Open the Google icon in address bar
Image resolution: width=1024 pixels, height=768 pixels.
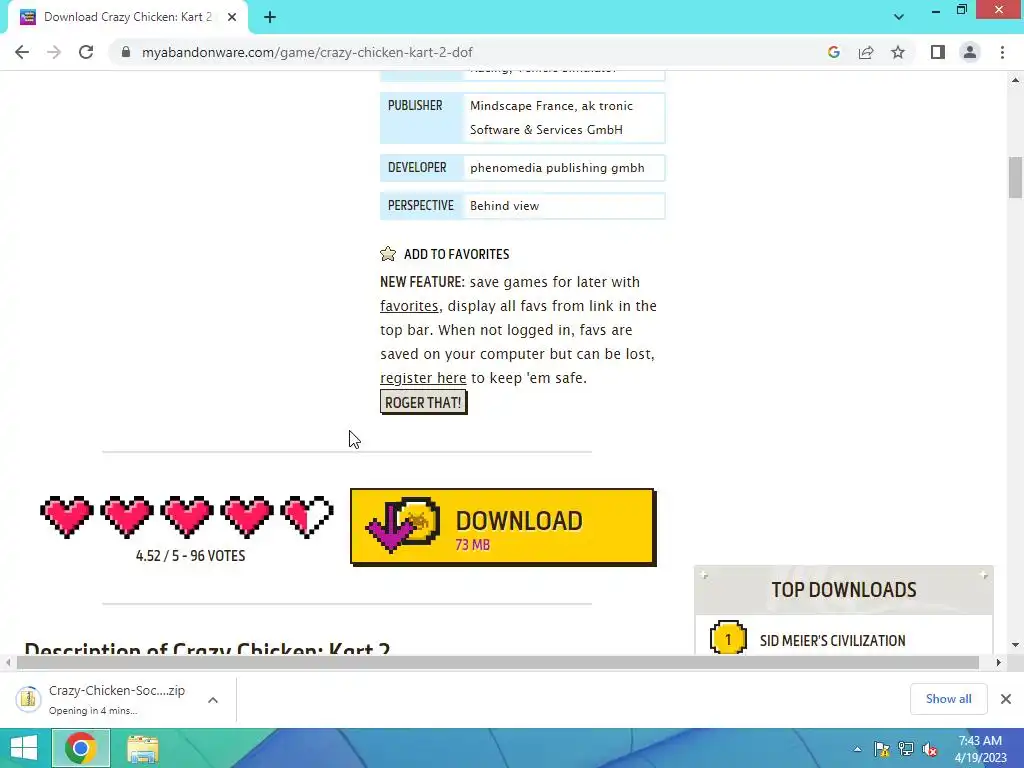coord(833,52)
